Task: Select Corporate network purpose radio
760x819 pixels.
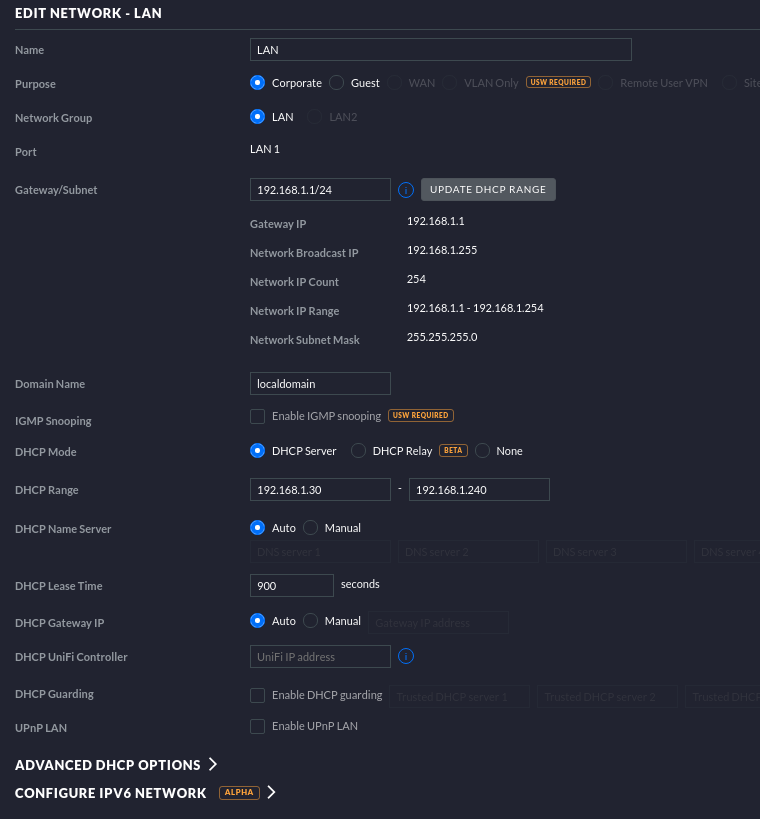Action: [x=258, y=83]
